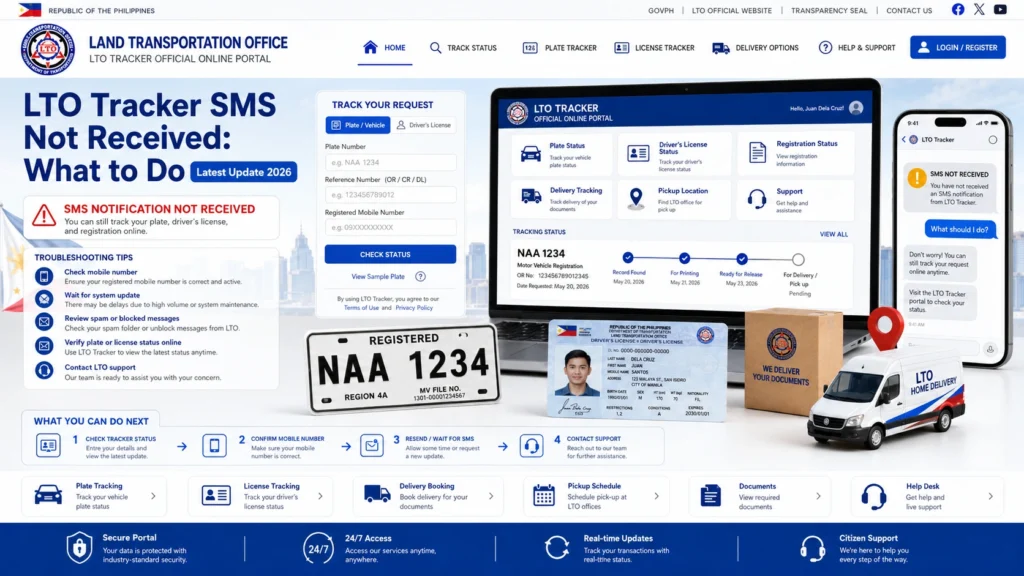Click the headset icon for Contact Support step
The width and height of the screenshot is (1024, 576).
tap(532, 445)
